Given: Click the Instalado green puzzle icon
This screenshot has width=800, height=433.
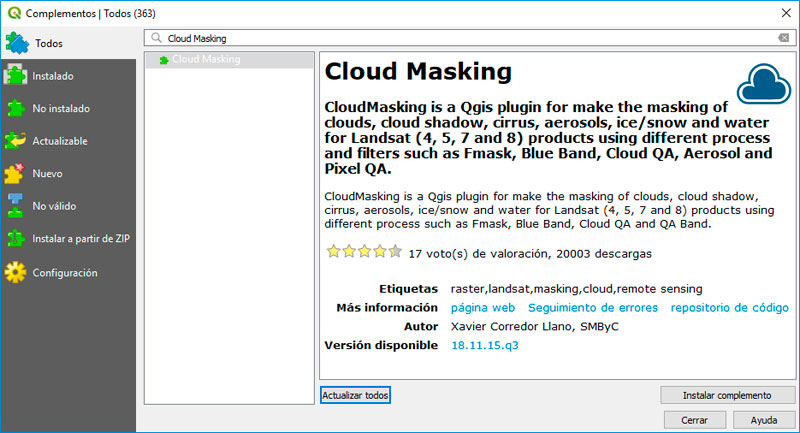Looking at the screenshot, I should pyautogui.click(x=15, y=75).
